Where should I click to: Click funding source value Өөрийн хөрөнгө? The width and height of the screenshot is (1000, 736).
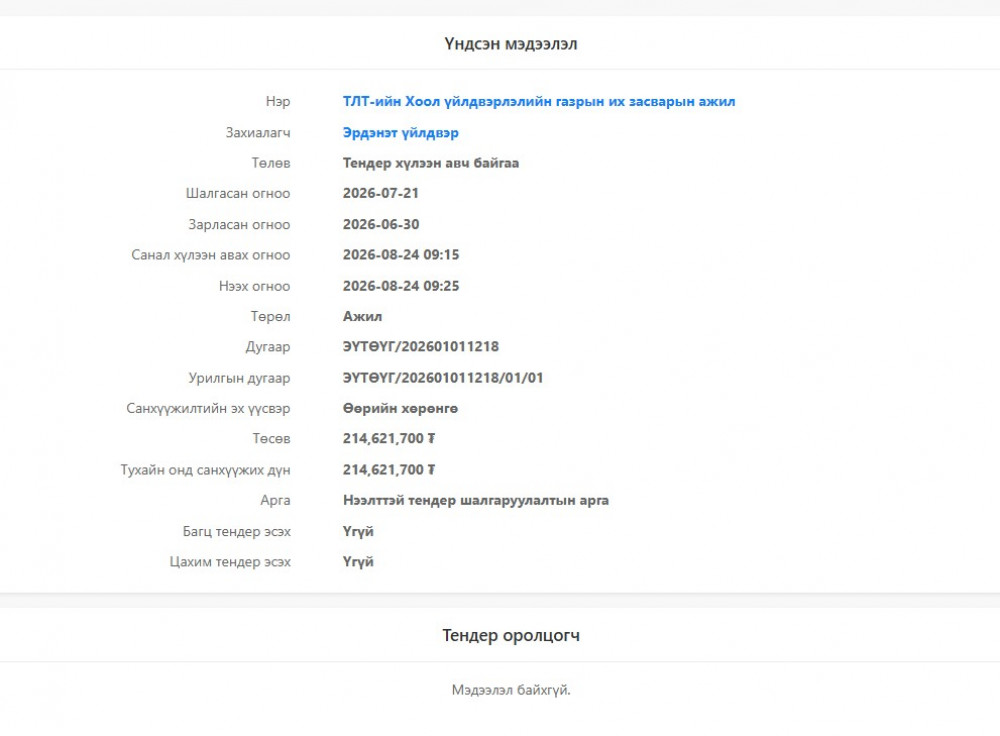[400, 408]
